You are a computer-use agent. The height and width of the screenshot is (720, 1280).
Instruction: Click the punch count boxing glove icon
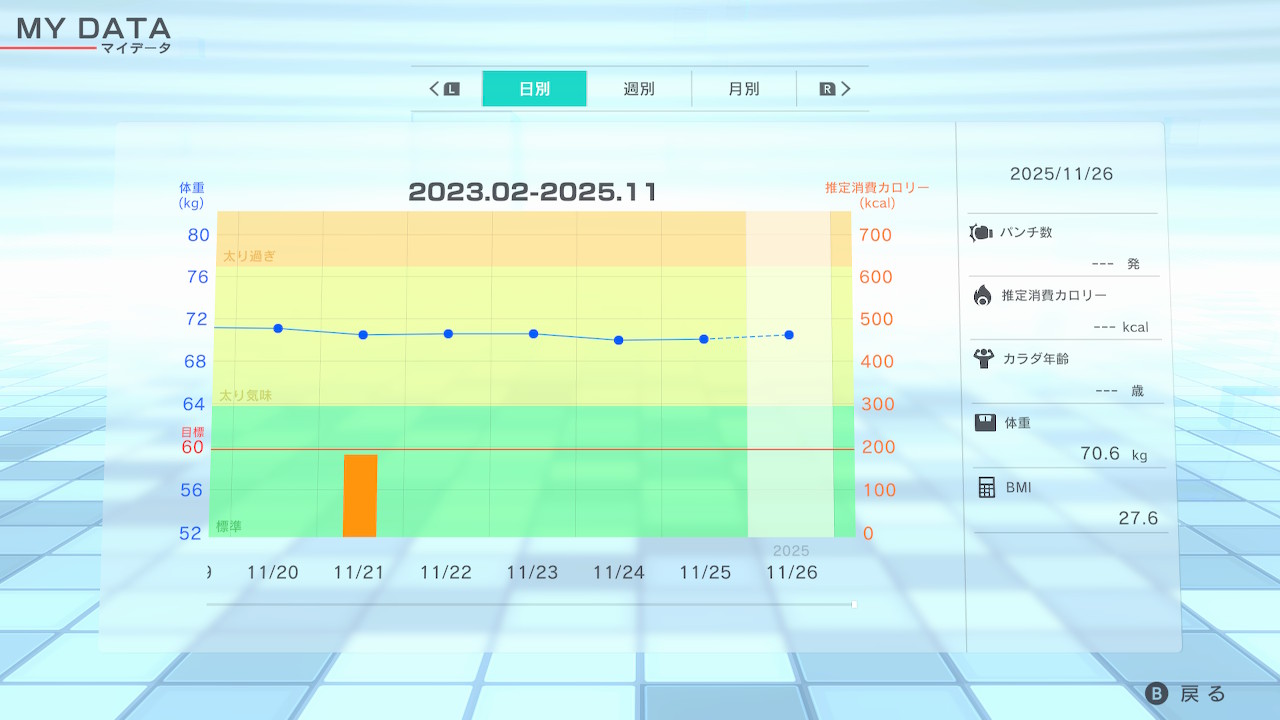[x=980, y=233]
